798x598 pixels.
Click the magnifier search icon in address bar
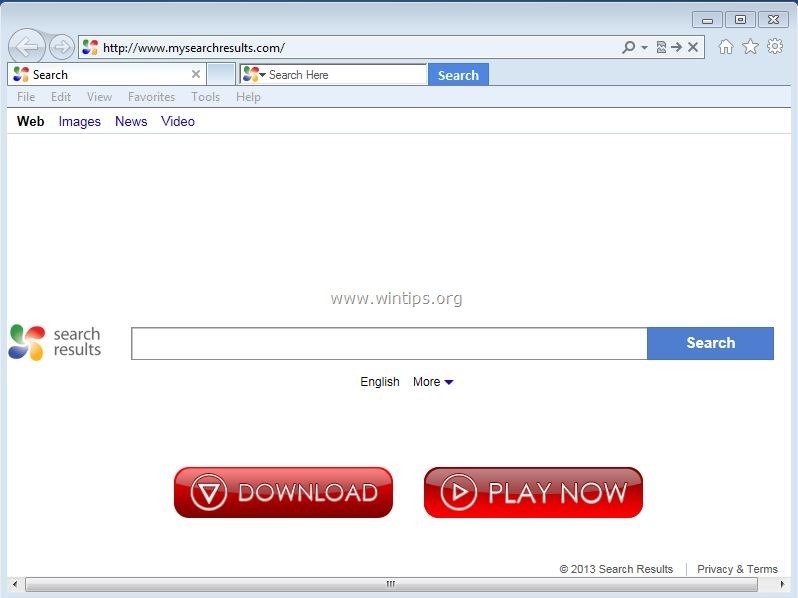629,47
